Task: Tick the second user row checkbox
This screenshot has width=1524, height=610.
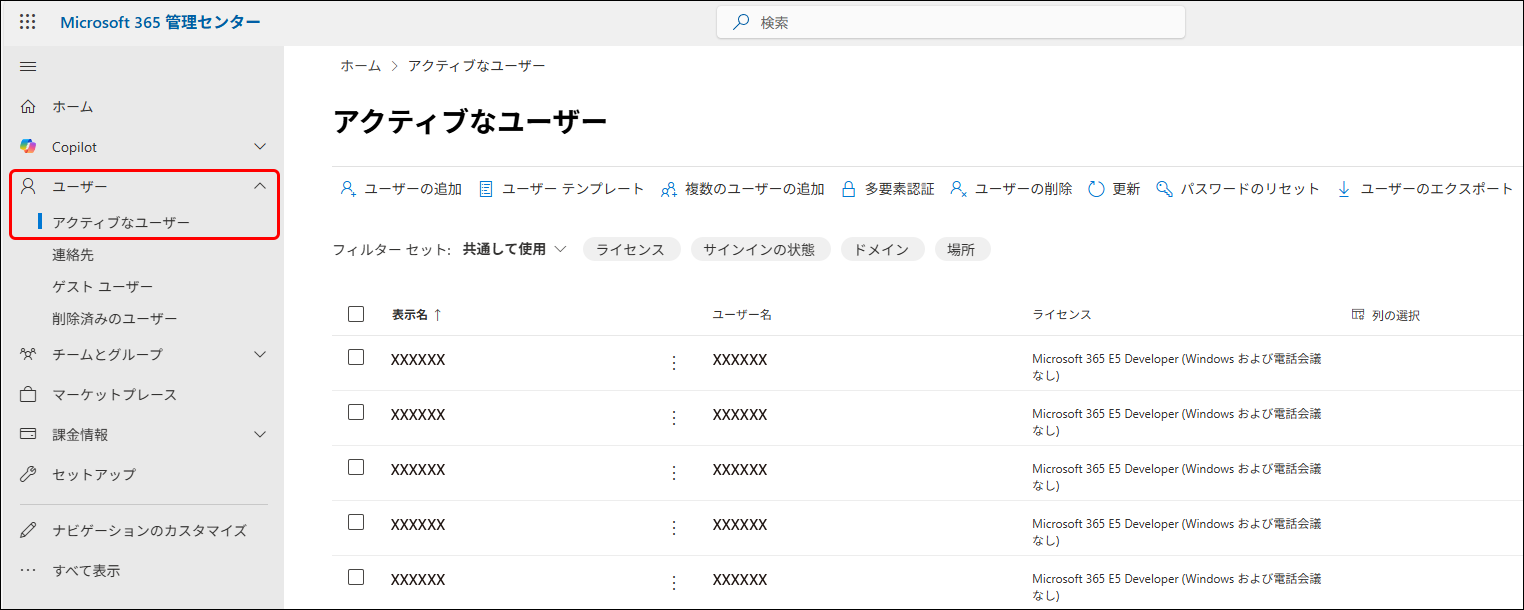Action: pos(356,412)
